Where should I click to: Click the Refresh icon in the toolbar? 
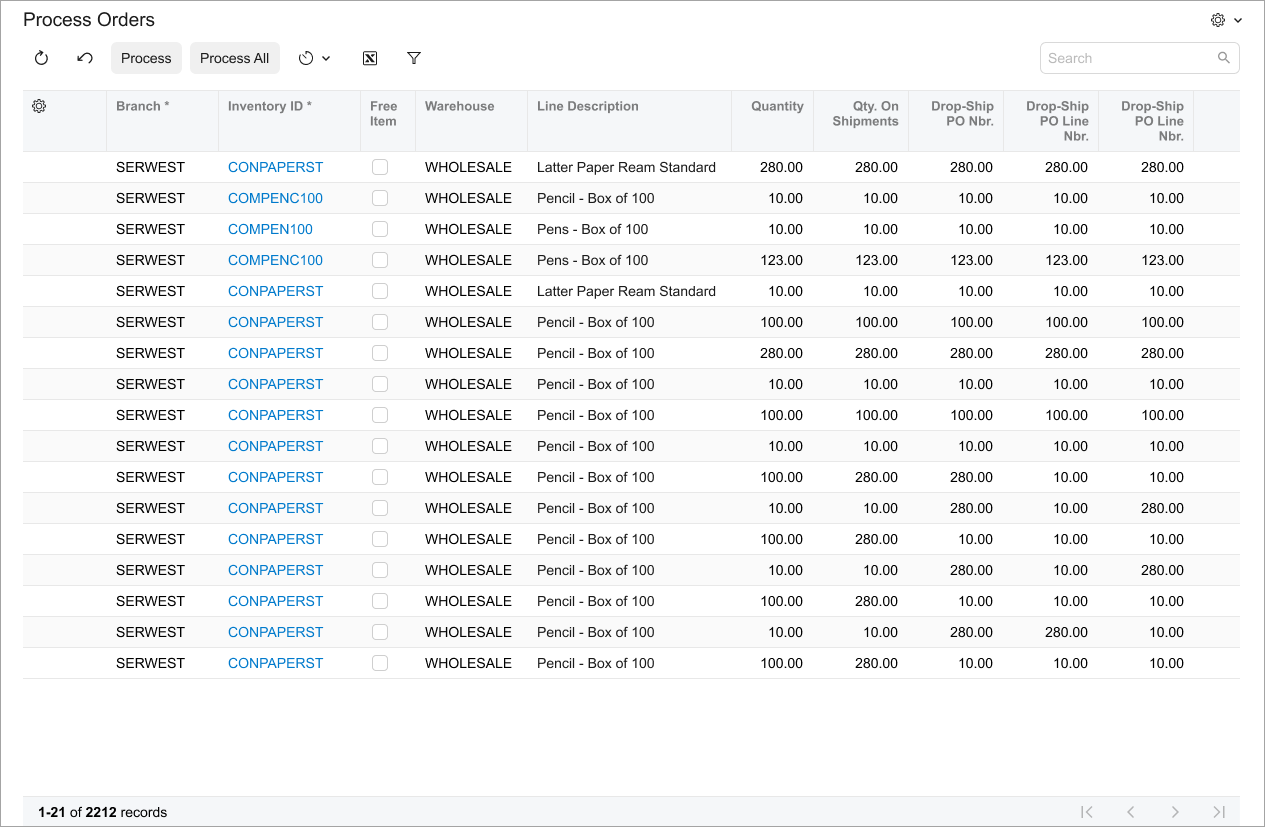pyautogui.click(x=41, y=58)
